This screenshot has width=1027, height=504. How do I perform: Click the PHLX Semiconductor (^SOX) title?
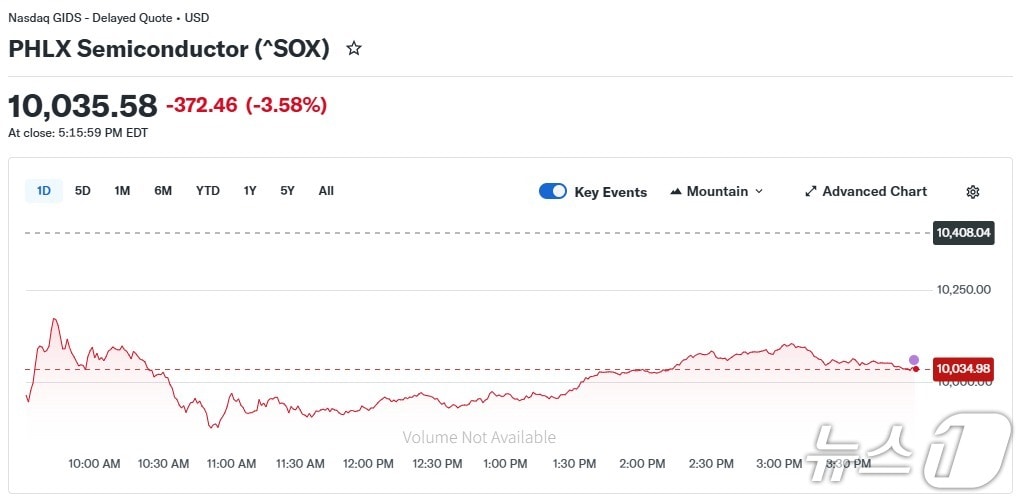coord(169,48)
